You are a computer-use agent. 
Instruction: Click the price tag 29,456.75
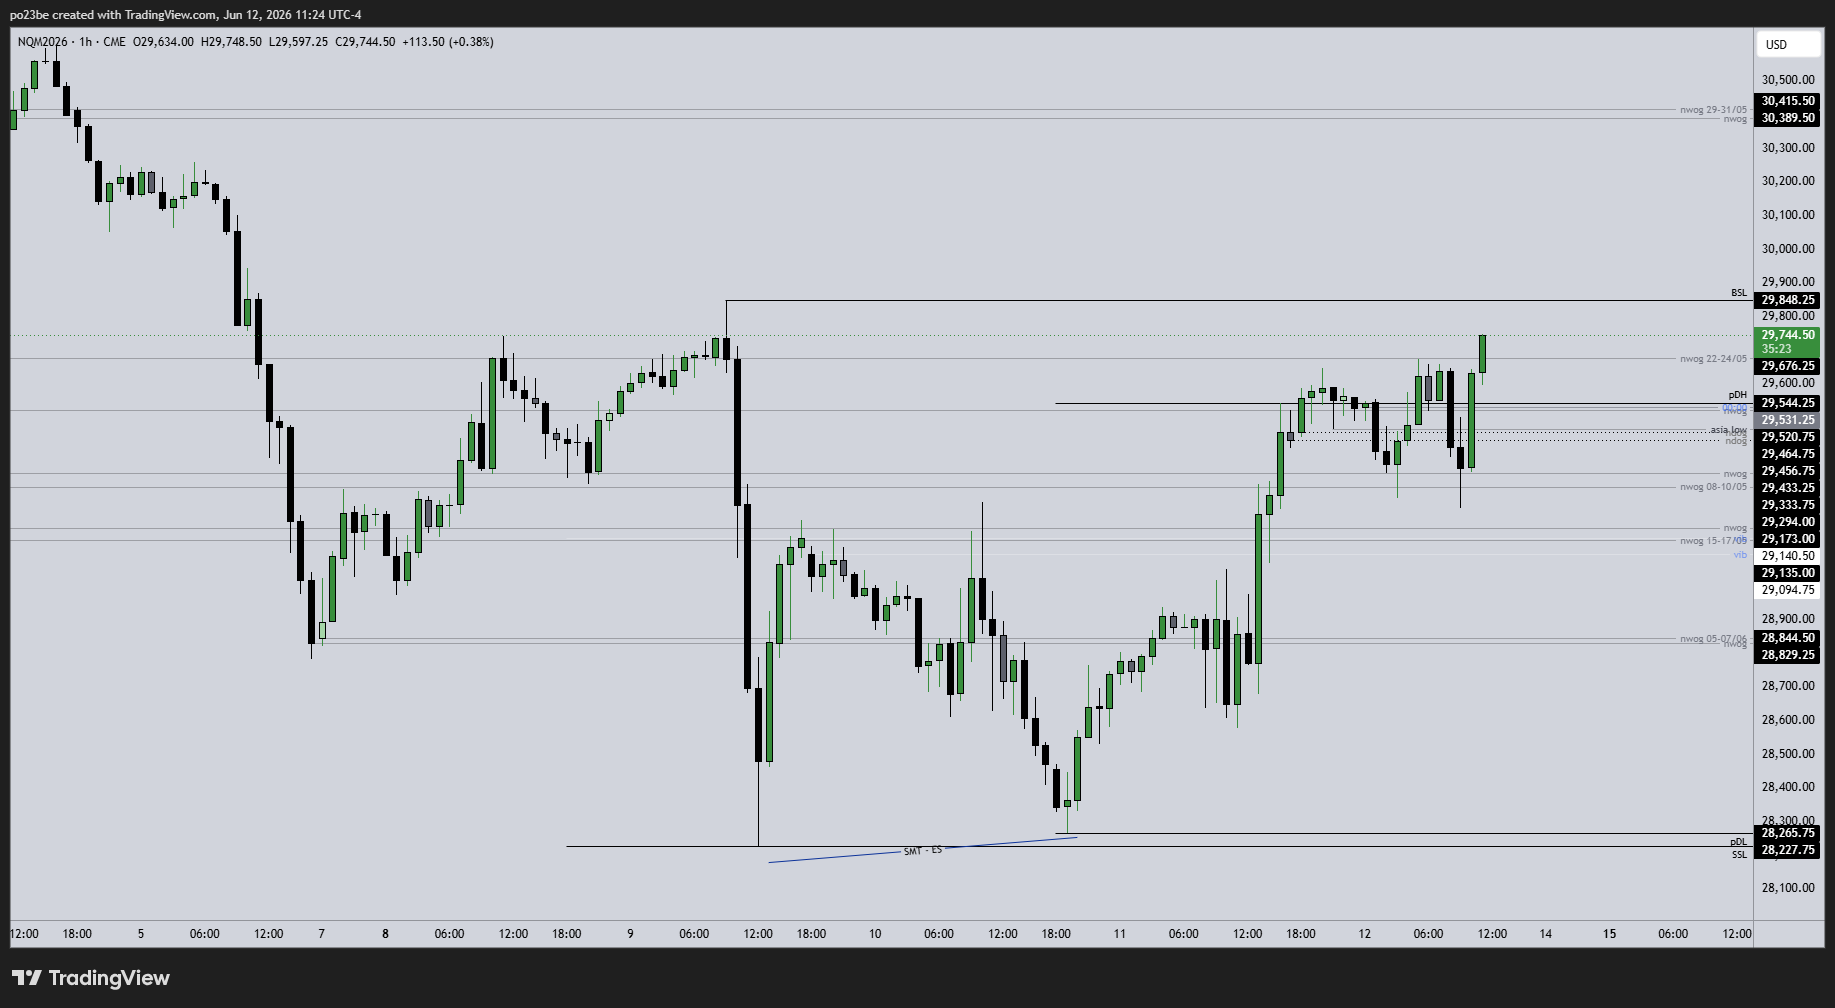click(x=1788, y=471)
